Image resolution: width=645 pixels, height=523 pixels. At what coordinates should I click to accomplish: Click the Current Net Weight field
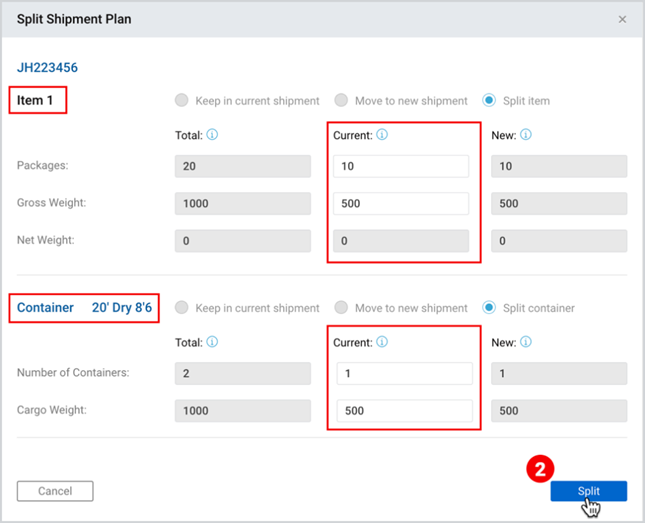(x=401, y=241)
